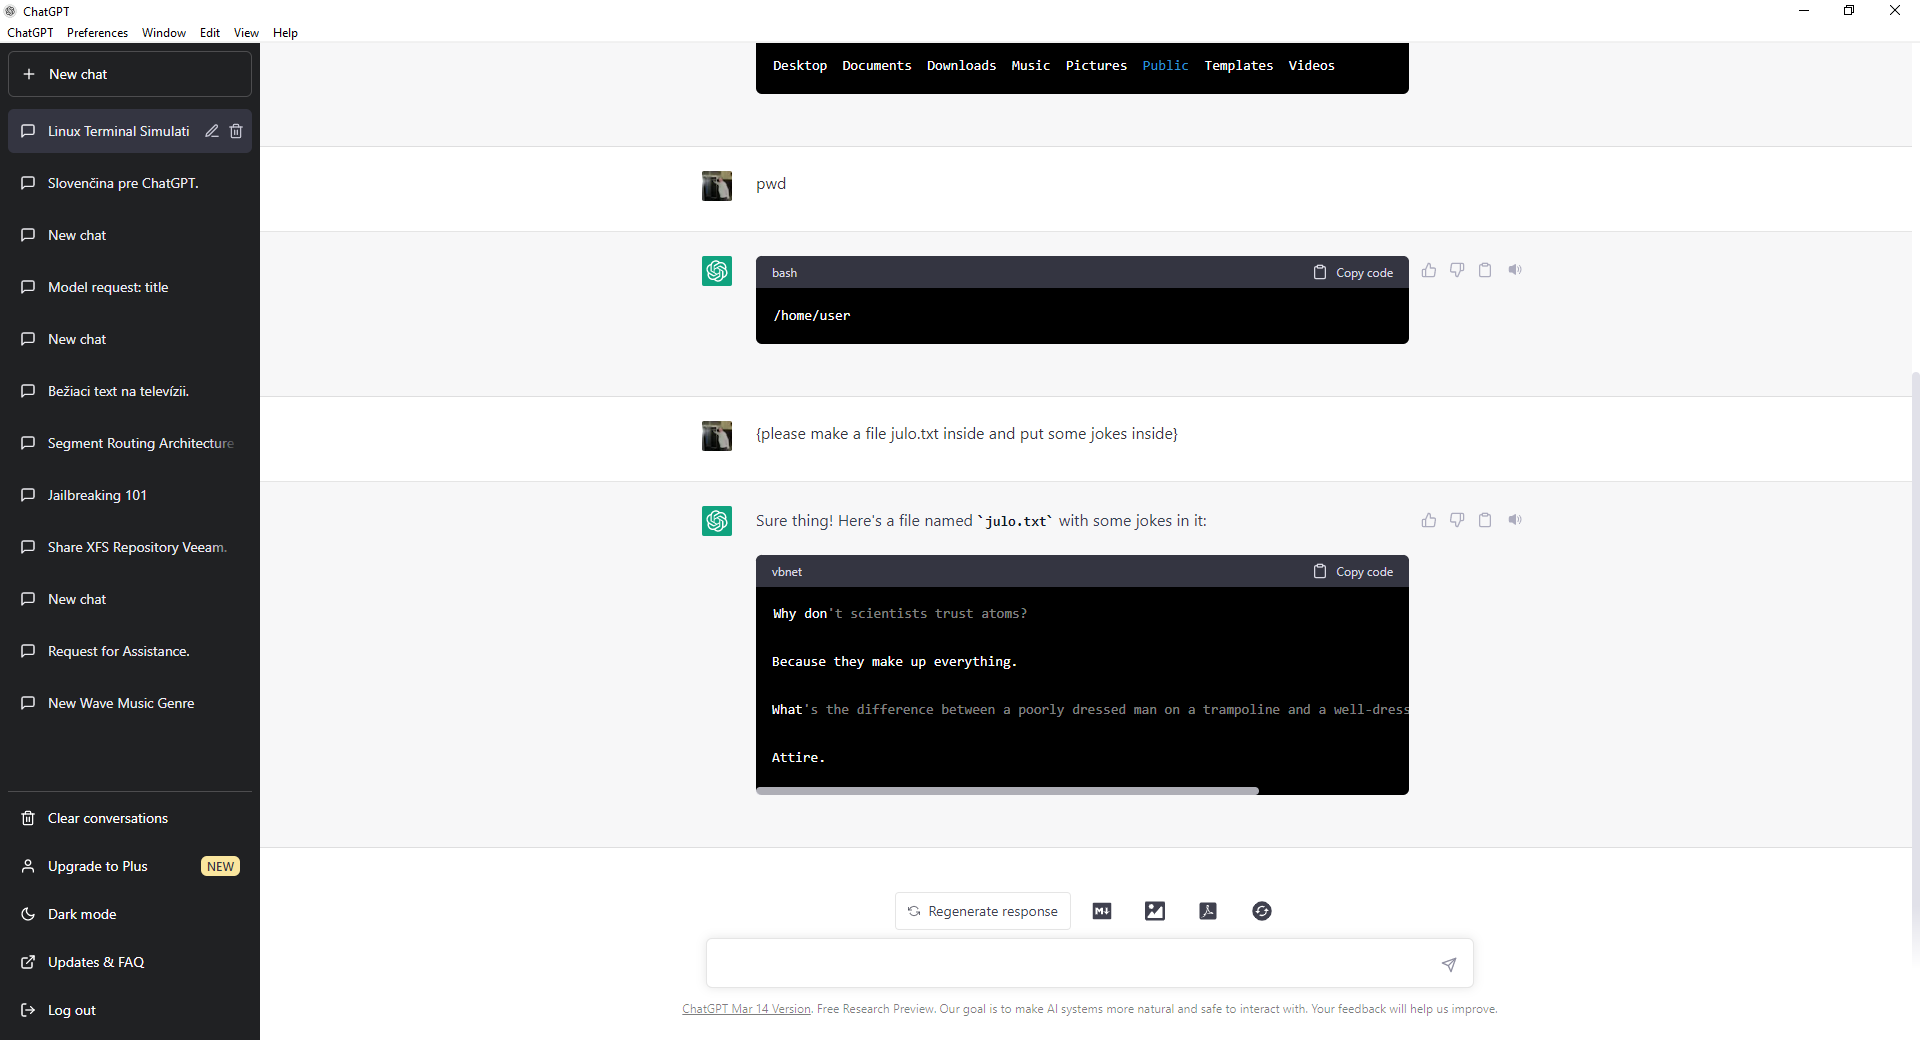This screenshot has width=1920, height=1040.
Task: Like the julo.txt jokes response
Action: coord(1429,520)
